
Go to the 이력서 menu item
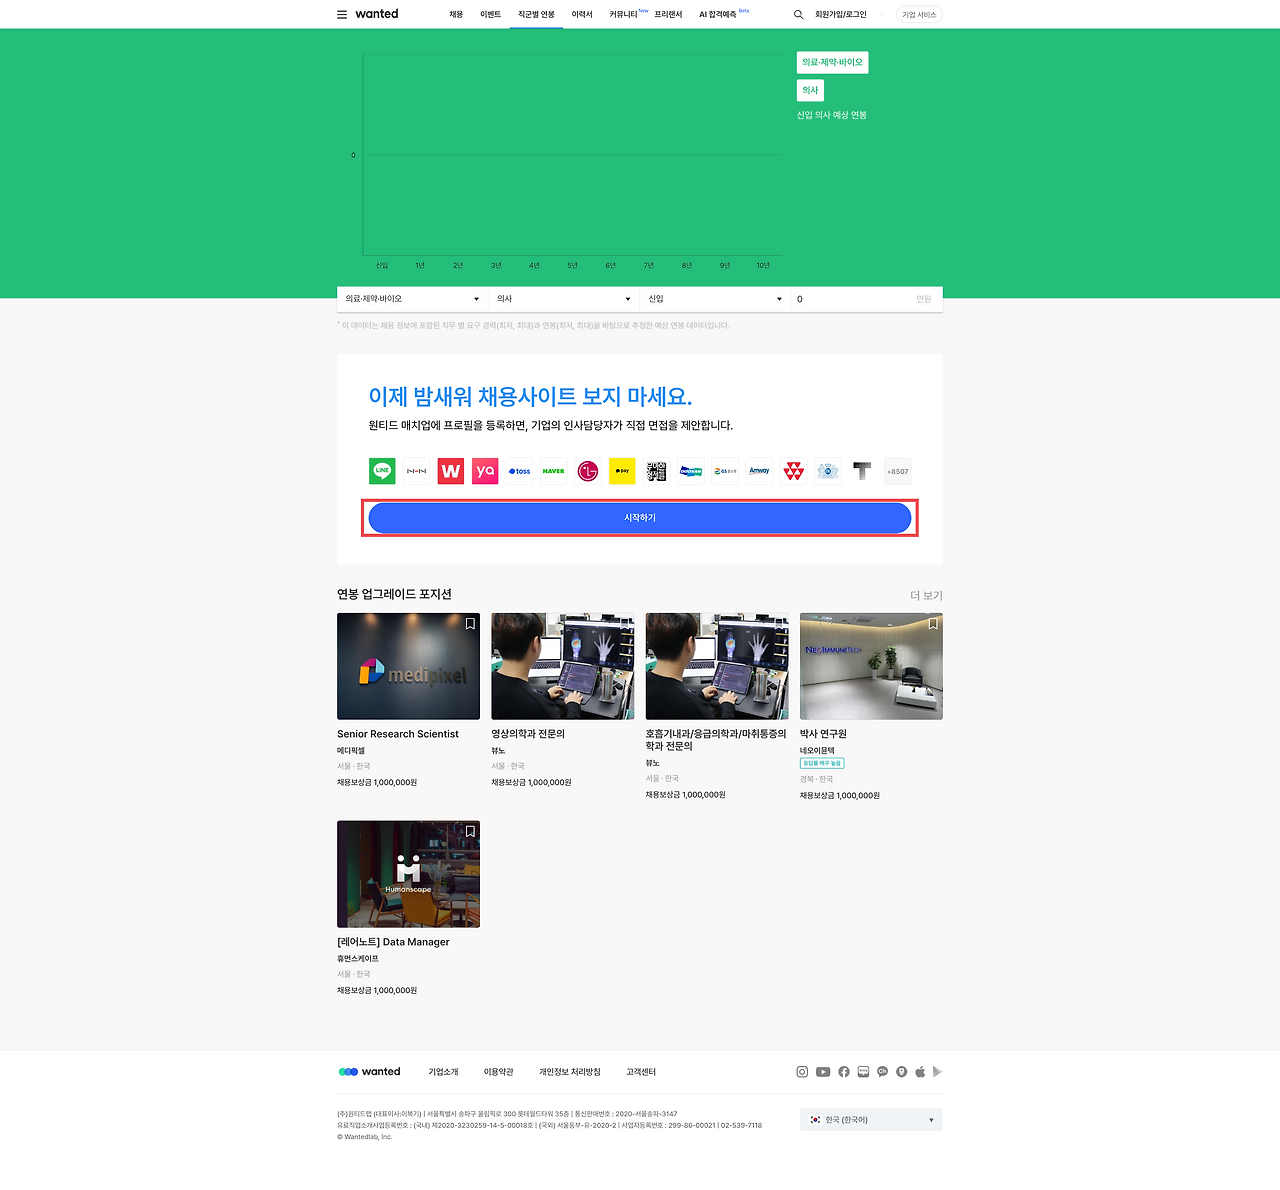(x=582, y=15)
